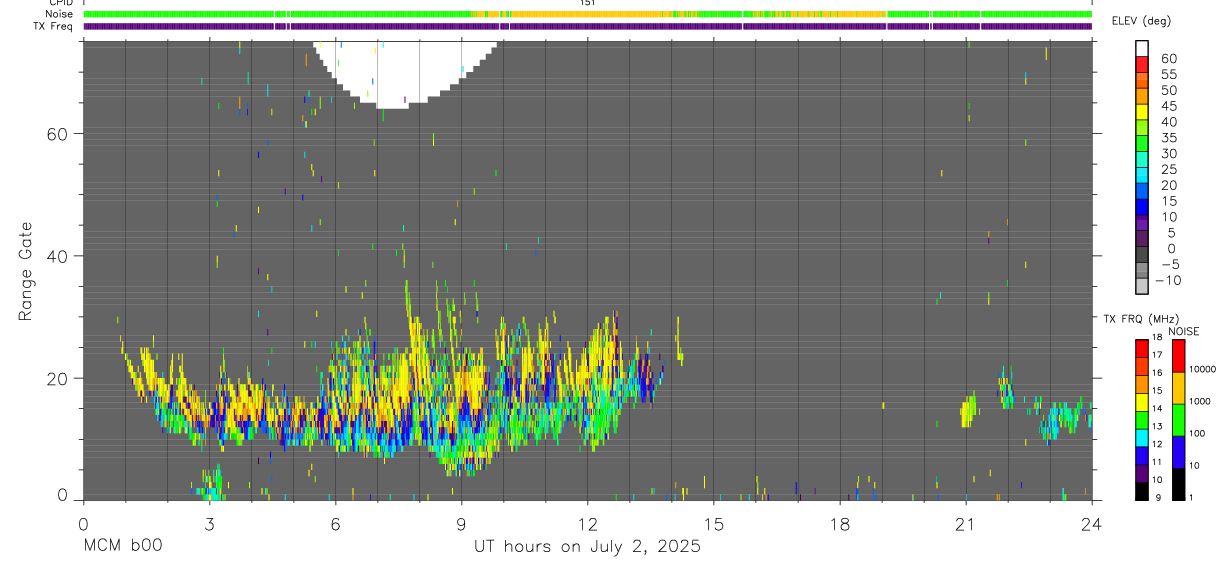Click the red 18 MHz TX FRQ swatch
This screenshot has height=567, width=1228.
click(x=1141, y=343)
